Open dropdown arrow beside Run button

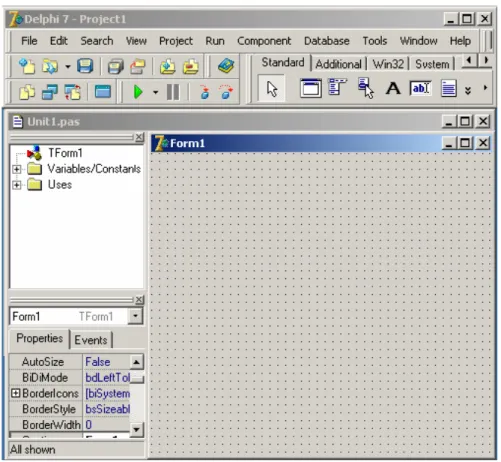point(155,92)
